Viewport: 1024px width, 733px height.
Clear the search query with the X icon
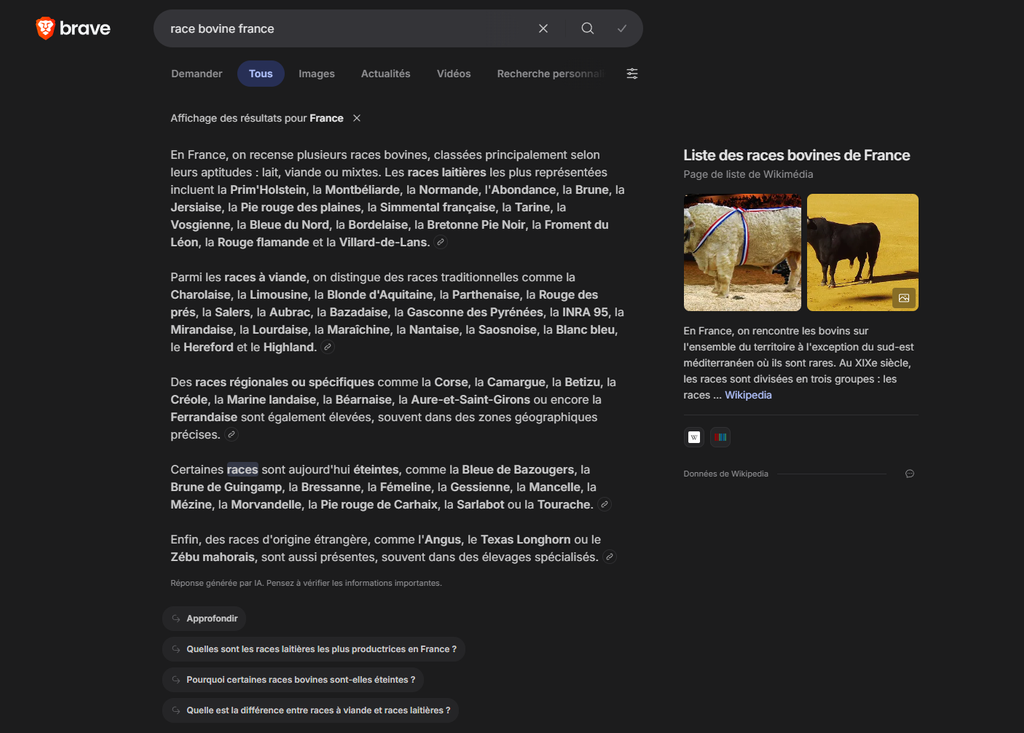click(x=543, y=29)
